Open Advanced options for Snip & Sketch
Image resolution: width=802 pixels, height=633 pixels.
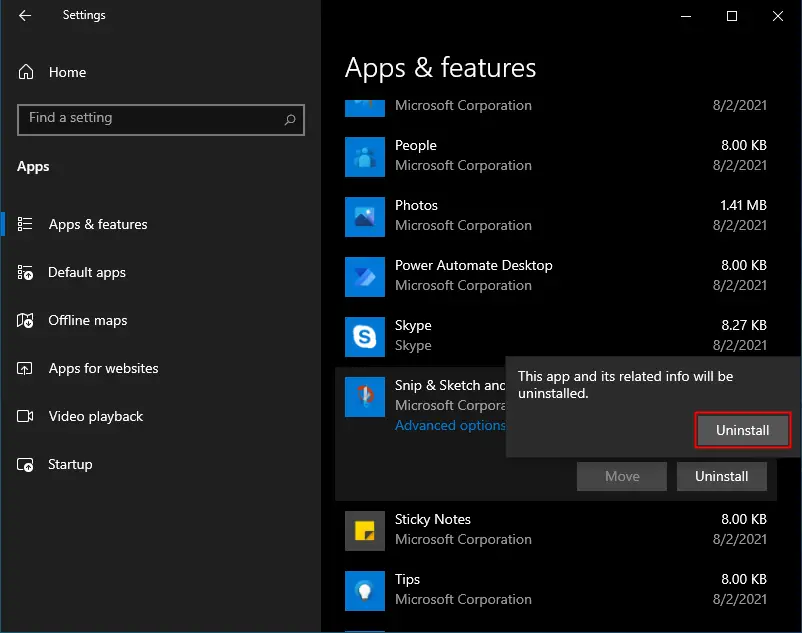450,425
